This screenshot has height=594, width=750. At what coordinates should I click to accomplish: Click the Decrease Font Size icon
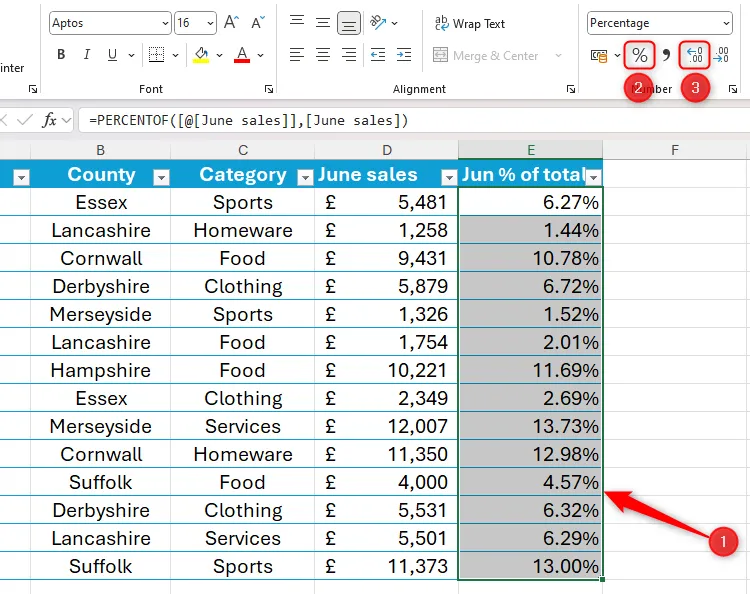(x=257, y=22)
